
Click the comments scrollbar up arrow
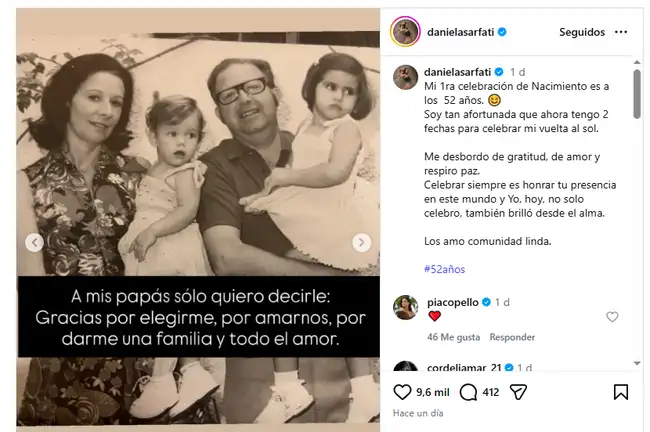637,62
